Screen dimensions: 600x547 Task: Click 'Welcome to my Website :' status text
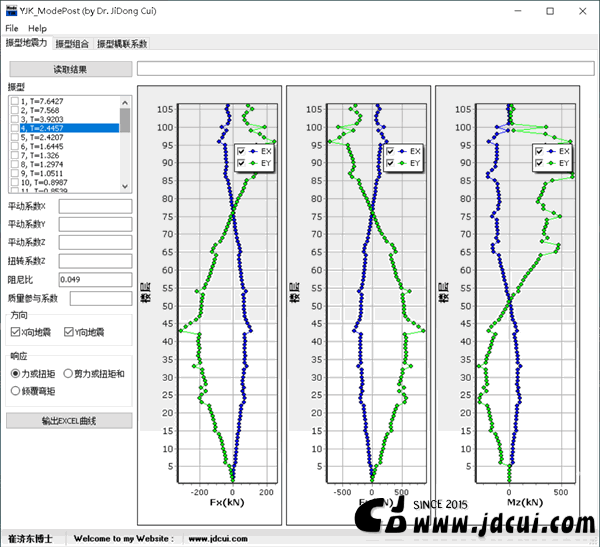pos(124,539)
